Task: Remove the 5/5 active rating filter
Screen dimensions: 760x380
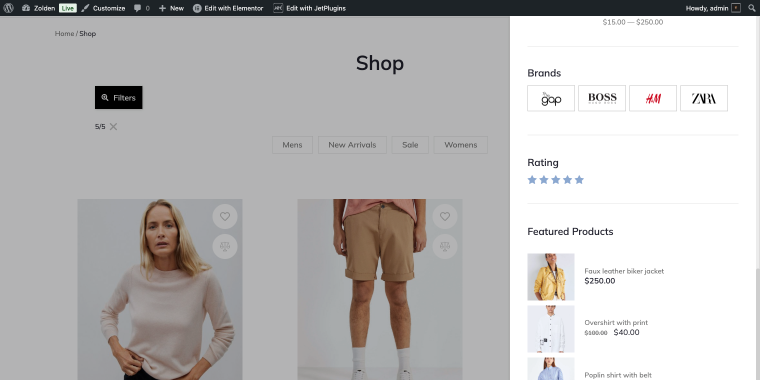Action: click(113, 127)
